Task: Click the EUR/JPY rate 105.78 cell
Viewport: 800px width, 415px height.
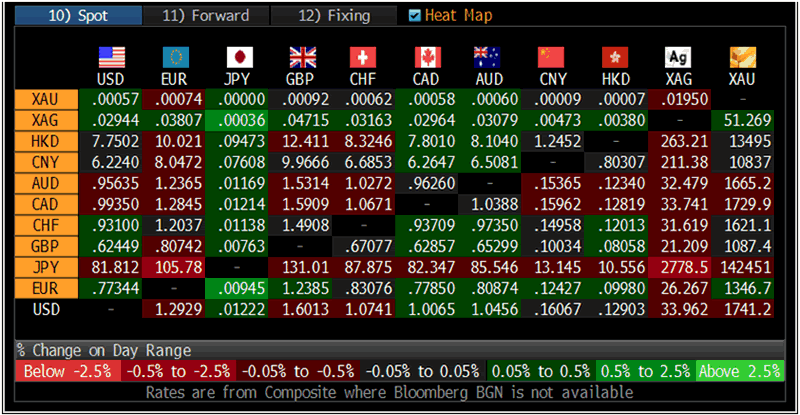Action: point(174,267)
